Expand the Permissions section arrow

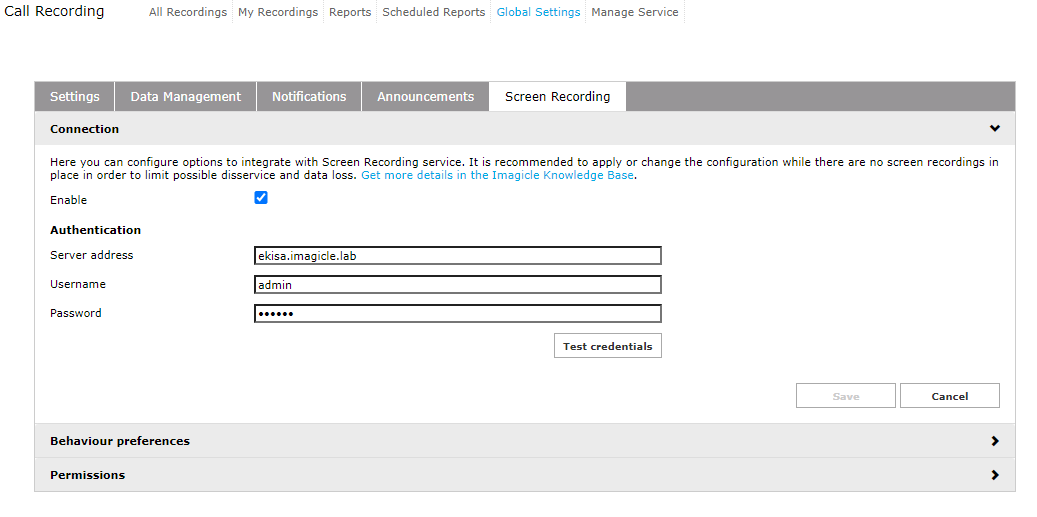coord(994,475)
